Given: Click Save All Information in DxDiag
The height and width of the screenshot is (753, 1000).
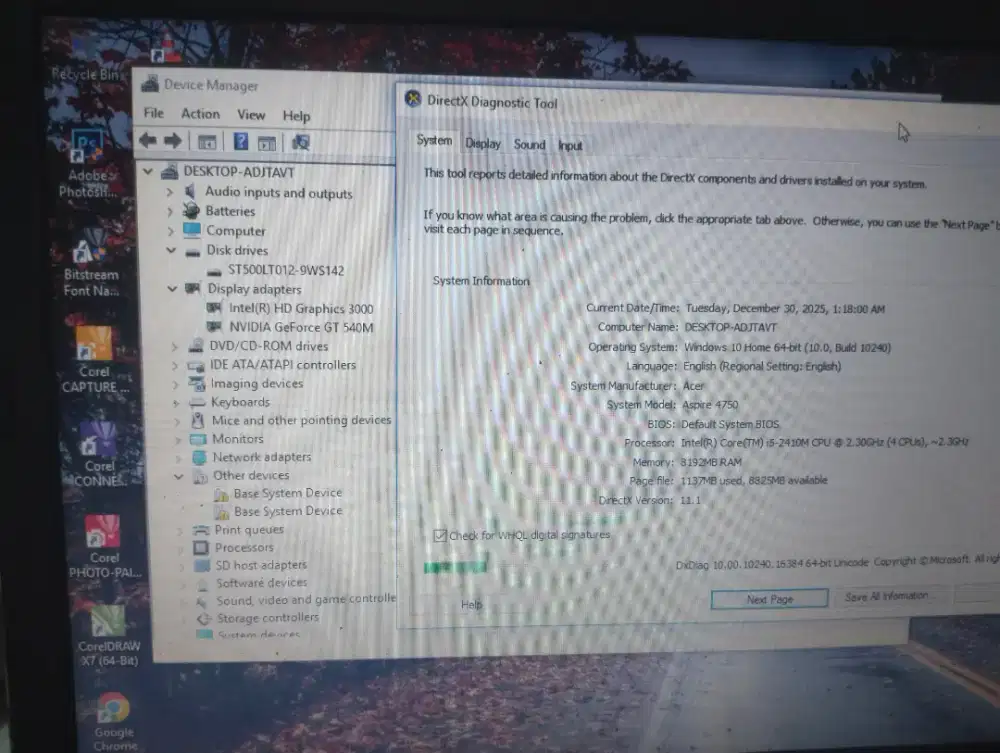Looking at the screenshot, I should coord(890,596).
